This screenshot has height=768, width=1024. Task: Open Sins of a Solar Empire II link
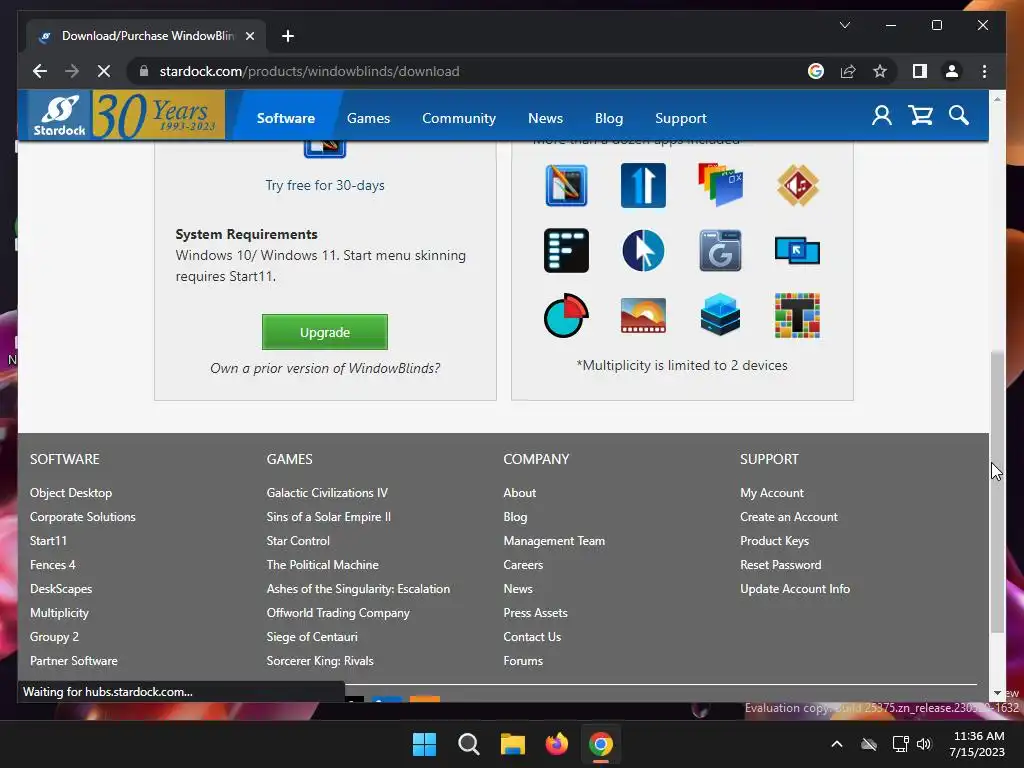point(328,517)
